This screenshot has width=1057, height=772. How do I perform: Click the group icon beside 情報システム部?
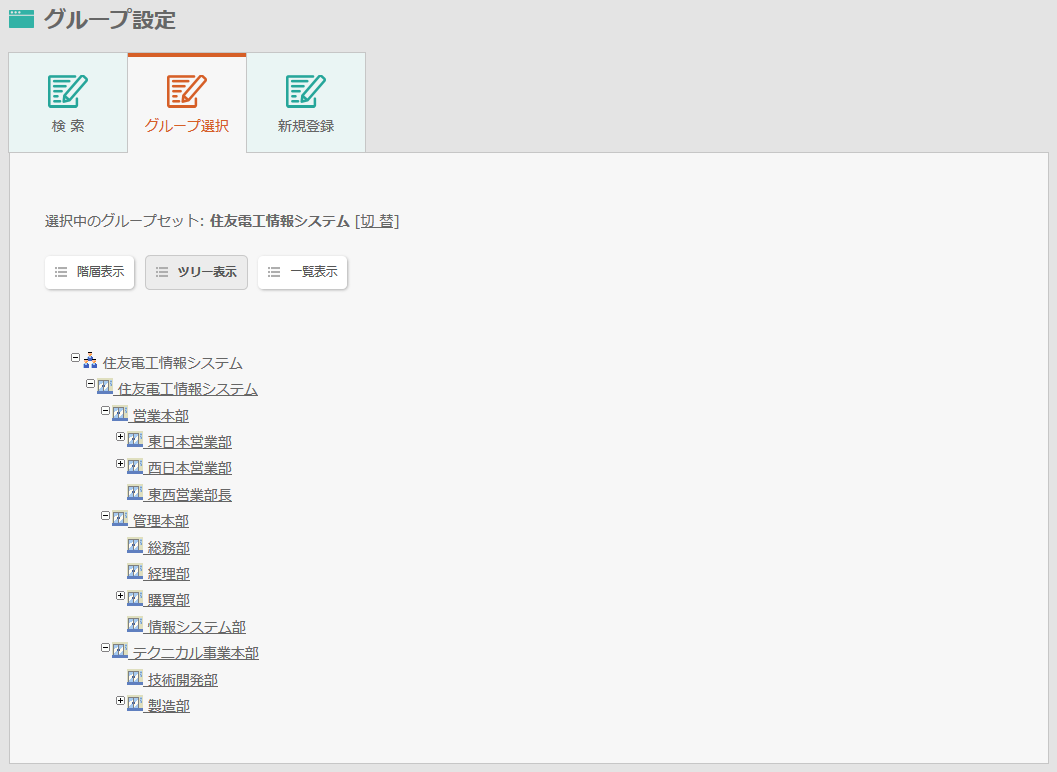pyautogui.click(x=135, y=624)
